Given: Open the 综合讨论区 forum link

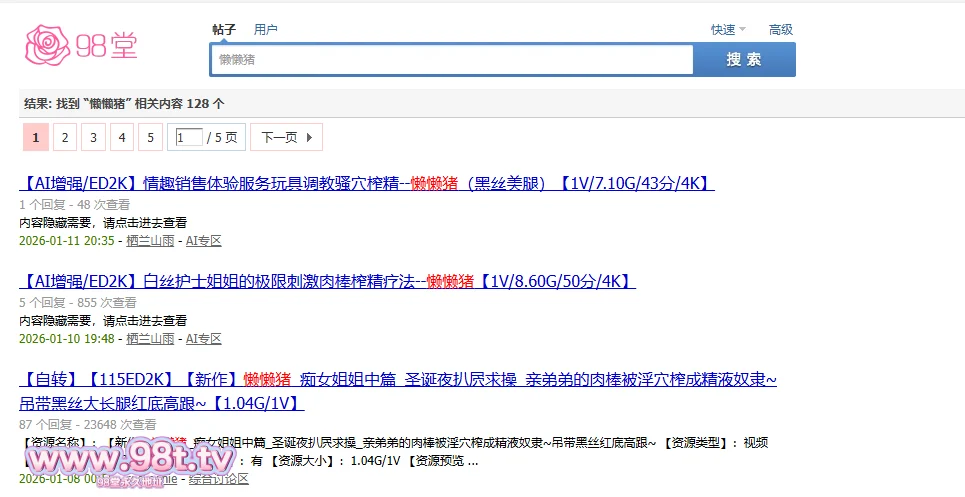Looking at the screenshot, I should click(x=218, y=479).
